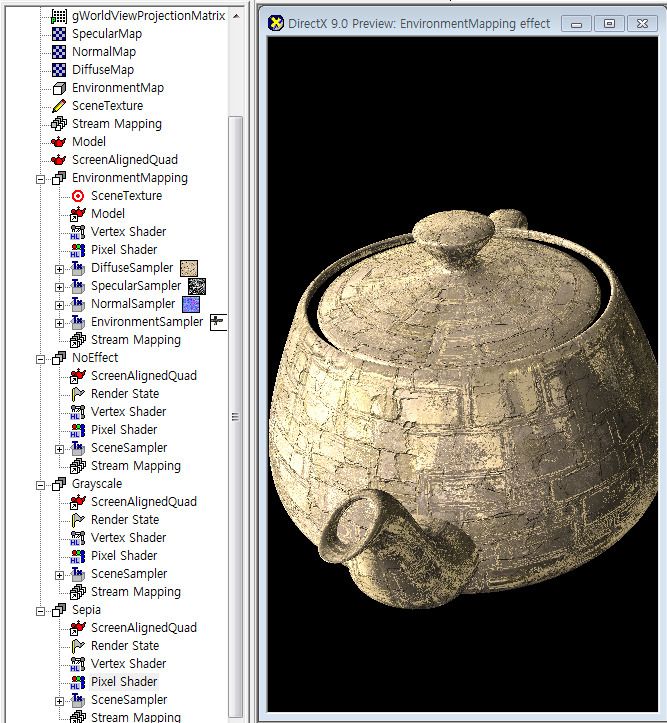Click the EnvironmentSampler texture object icon
667x723 pixels.
(77, 322)
